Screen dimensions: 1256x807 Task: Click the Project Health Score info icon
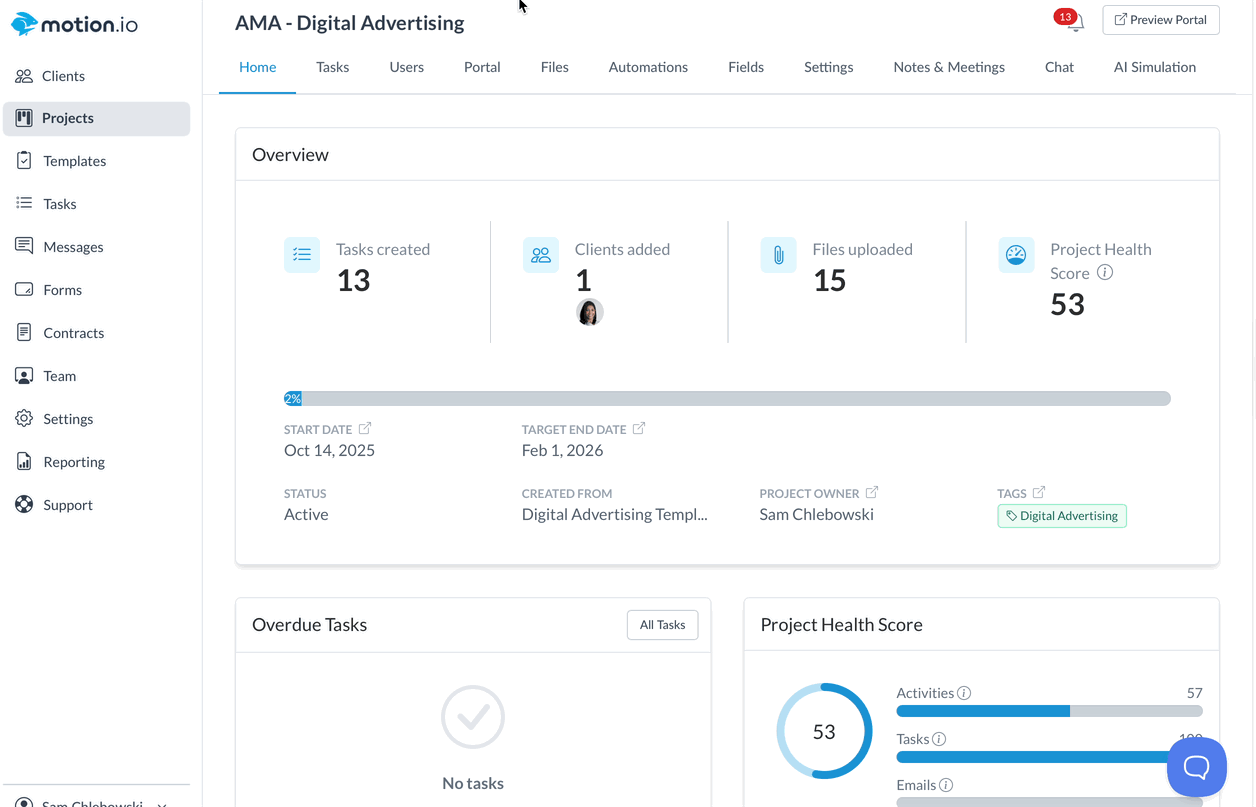[1105, 273]
